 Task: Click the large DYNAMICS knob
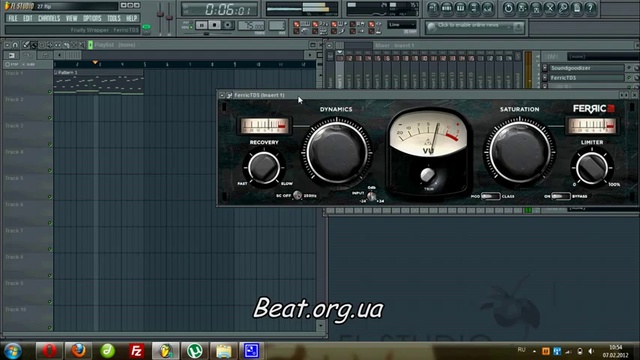[337, 152]
